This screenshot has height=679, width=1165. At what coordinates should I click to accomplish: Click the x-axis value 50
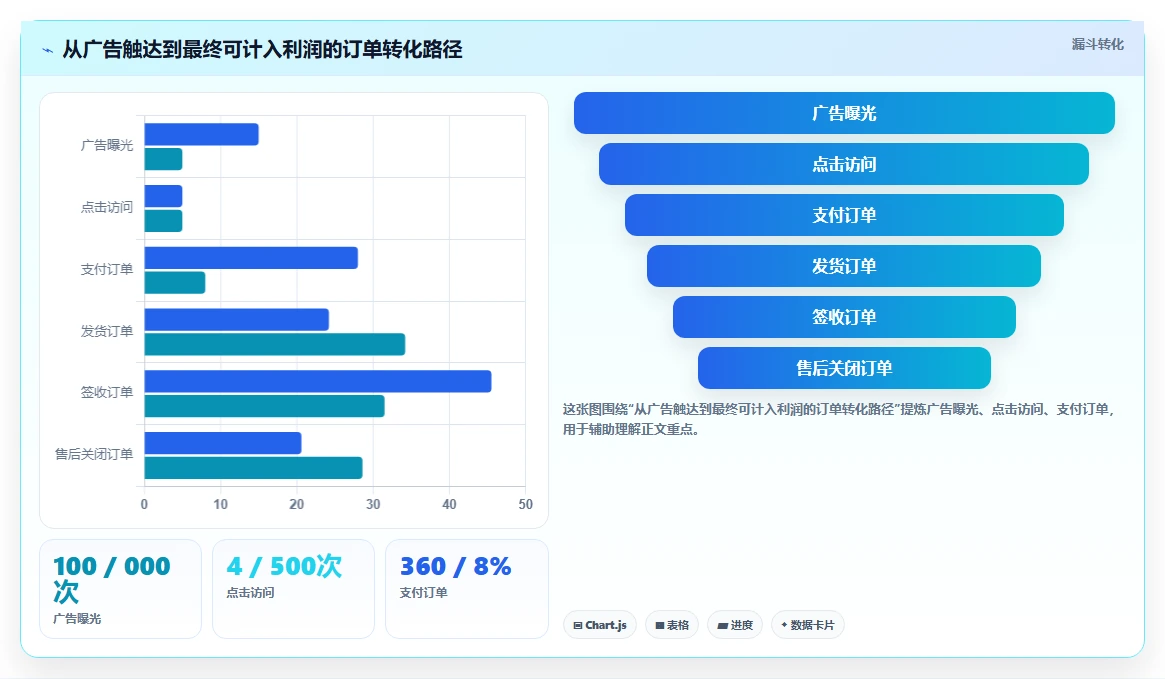[525, 504]
